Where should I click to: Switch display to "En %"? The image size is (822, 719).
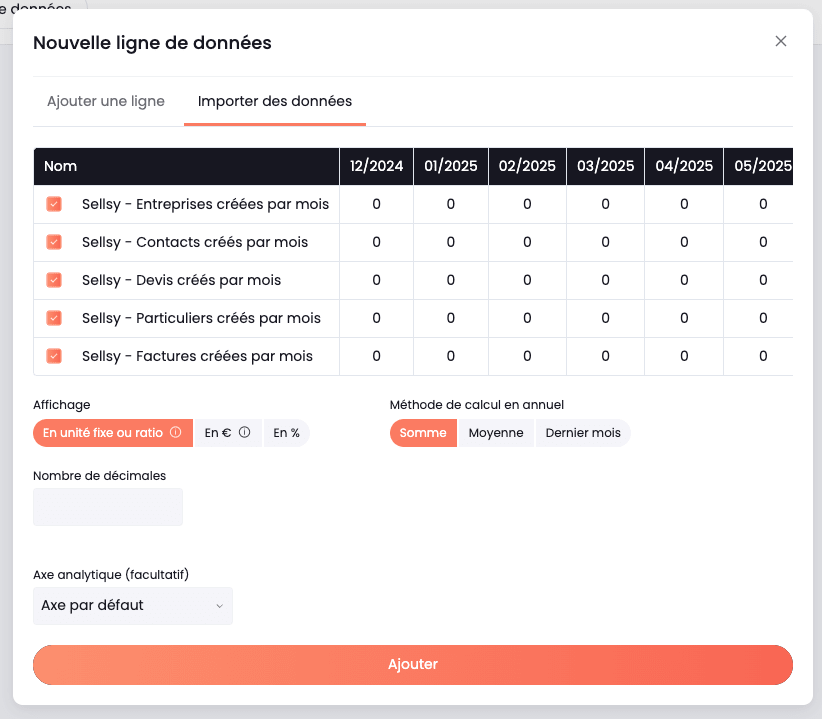(287, 432)
